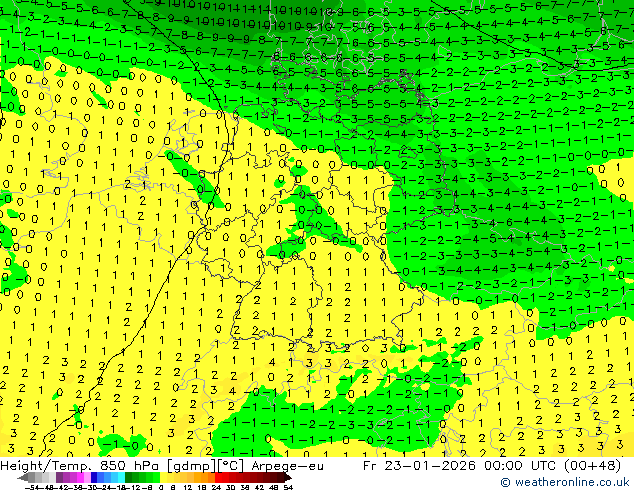Click the '54' legend scale maximum value
634x490 pixels.
[288, 487]
